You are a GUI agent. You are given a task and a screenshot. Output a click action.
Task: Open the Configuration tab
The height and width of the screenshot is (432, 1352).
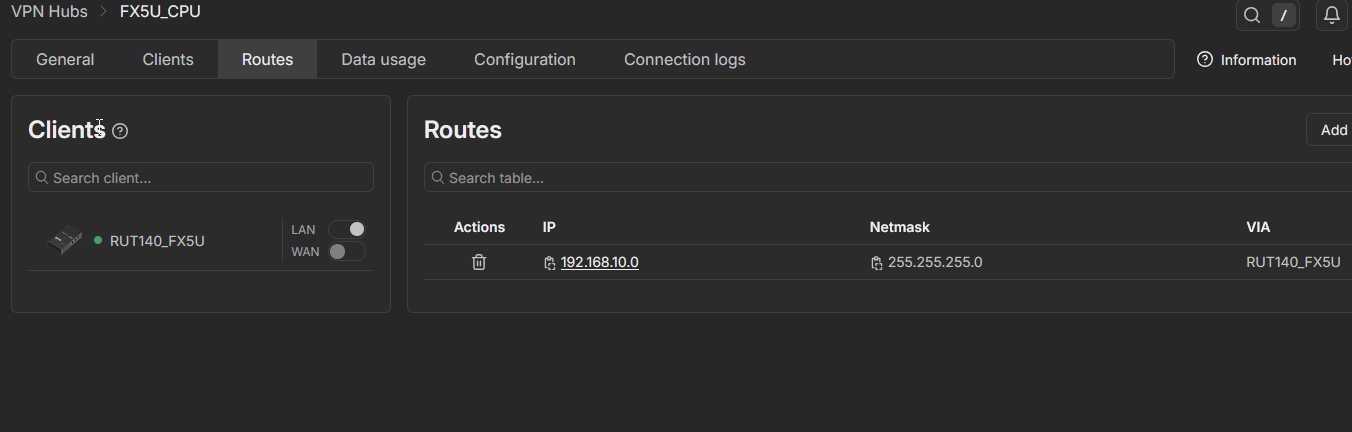[x=524, y=60]
